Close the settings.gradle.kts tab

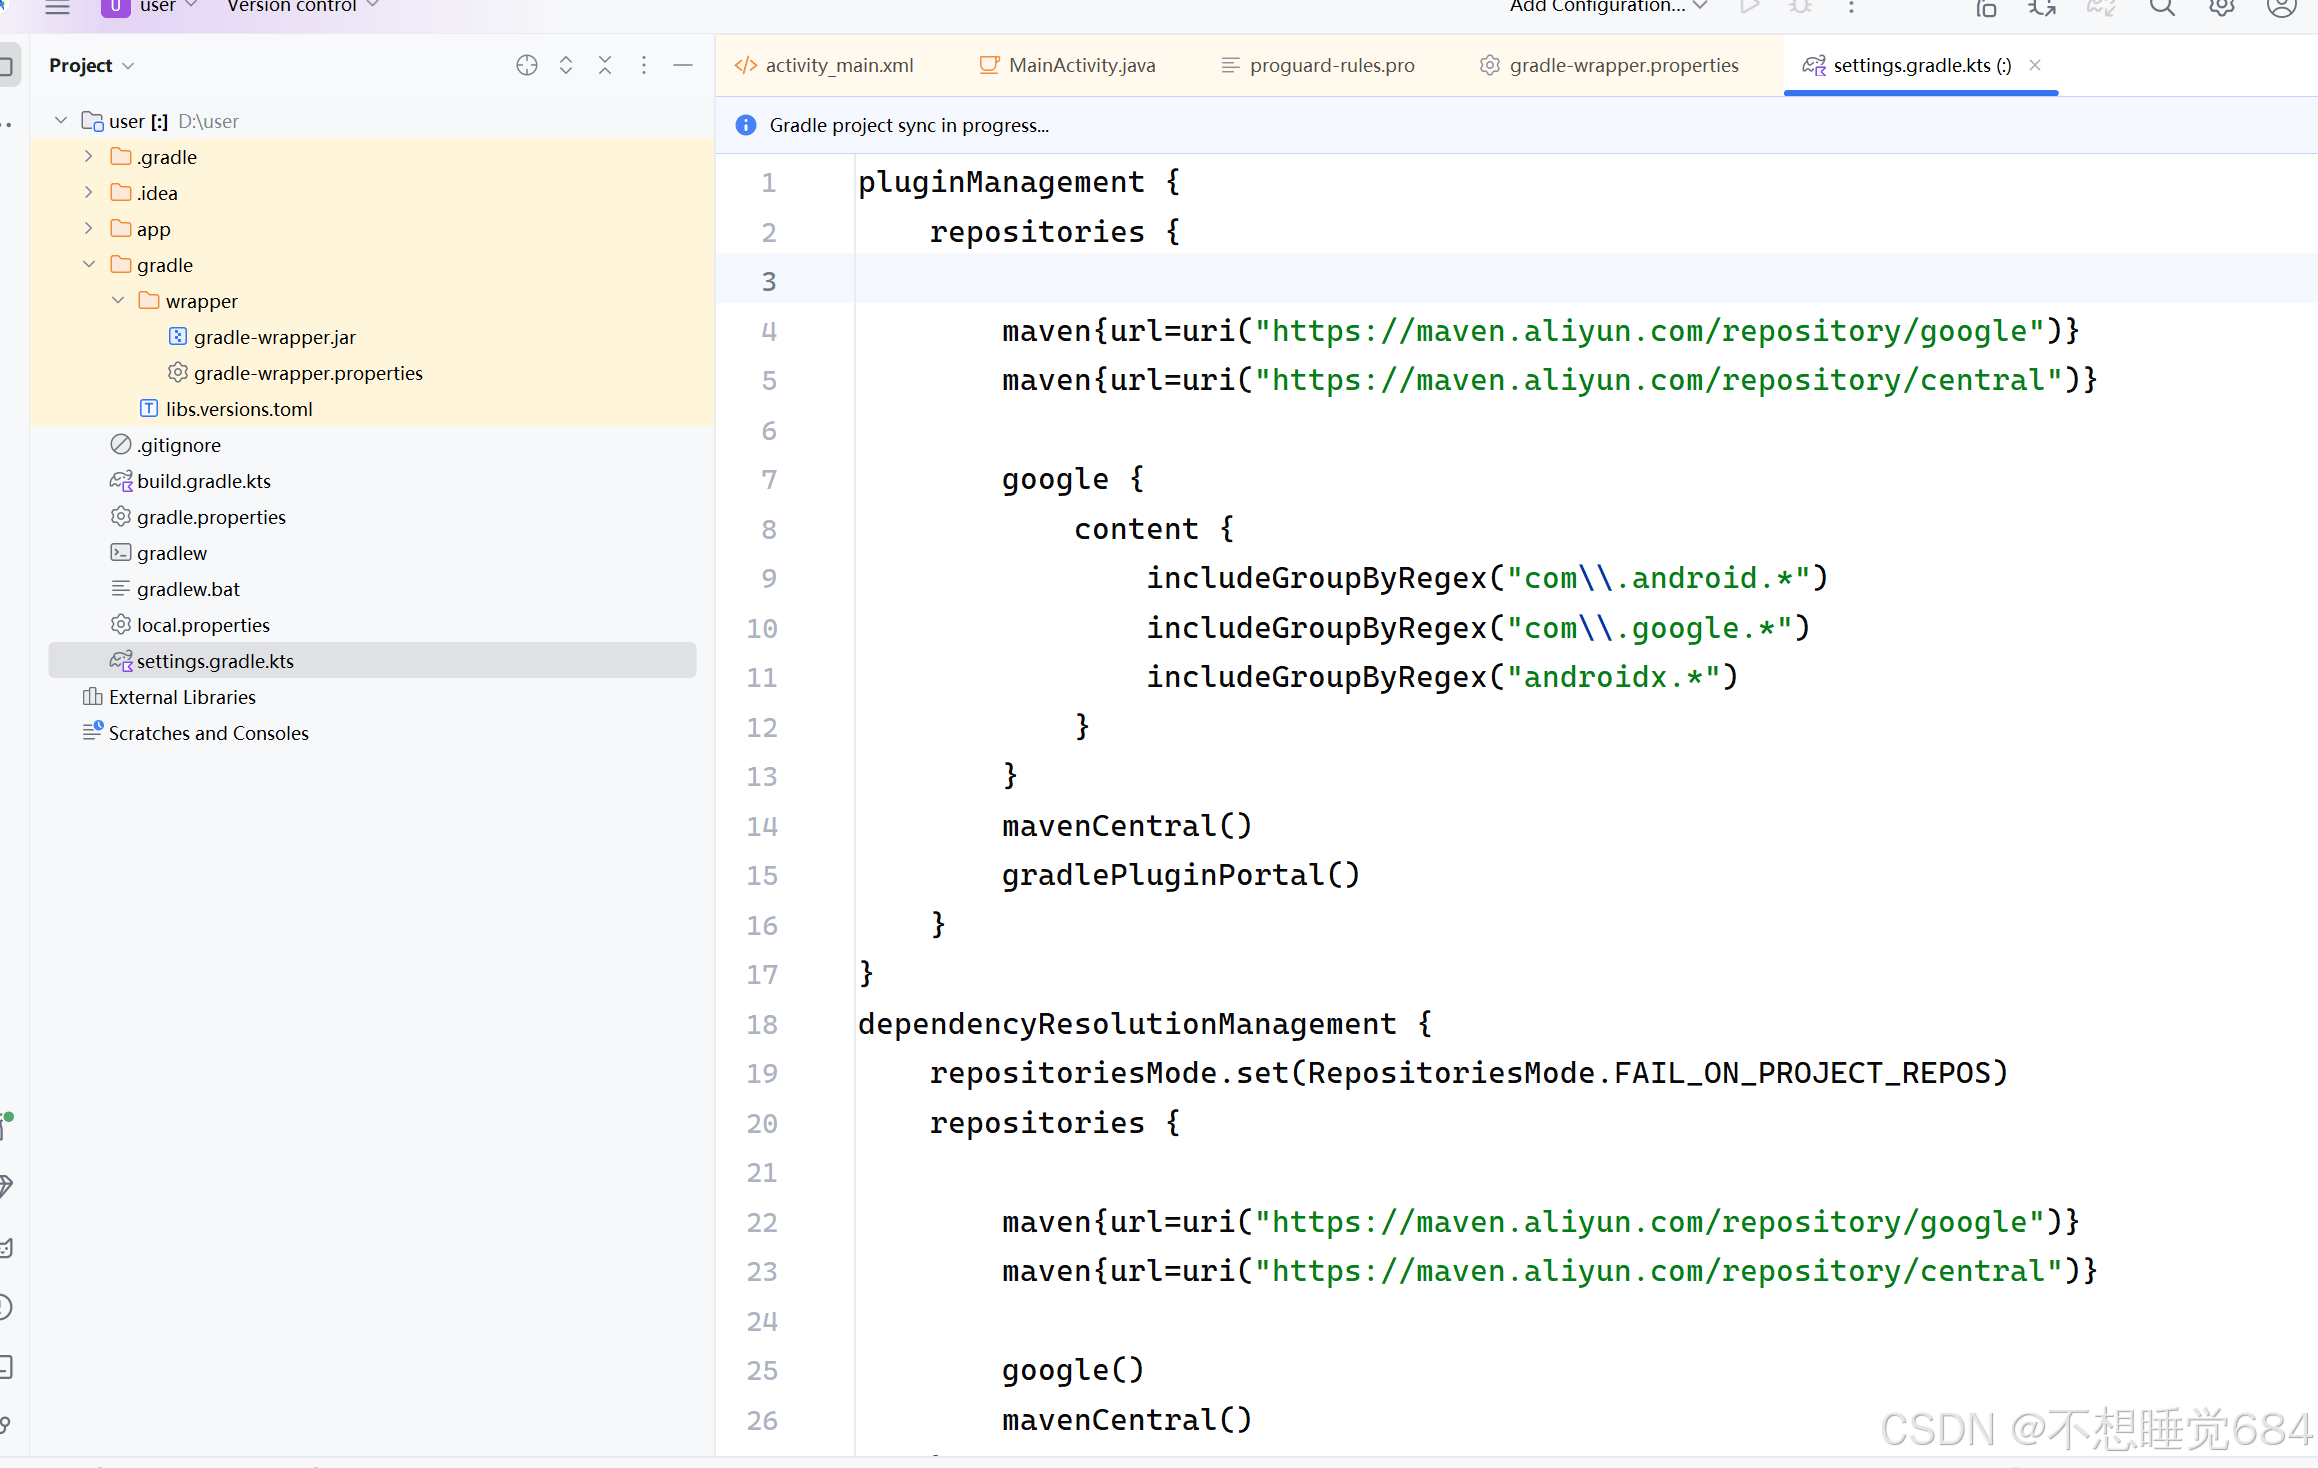click(2035, 65)
